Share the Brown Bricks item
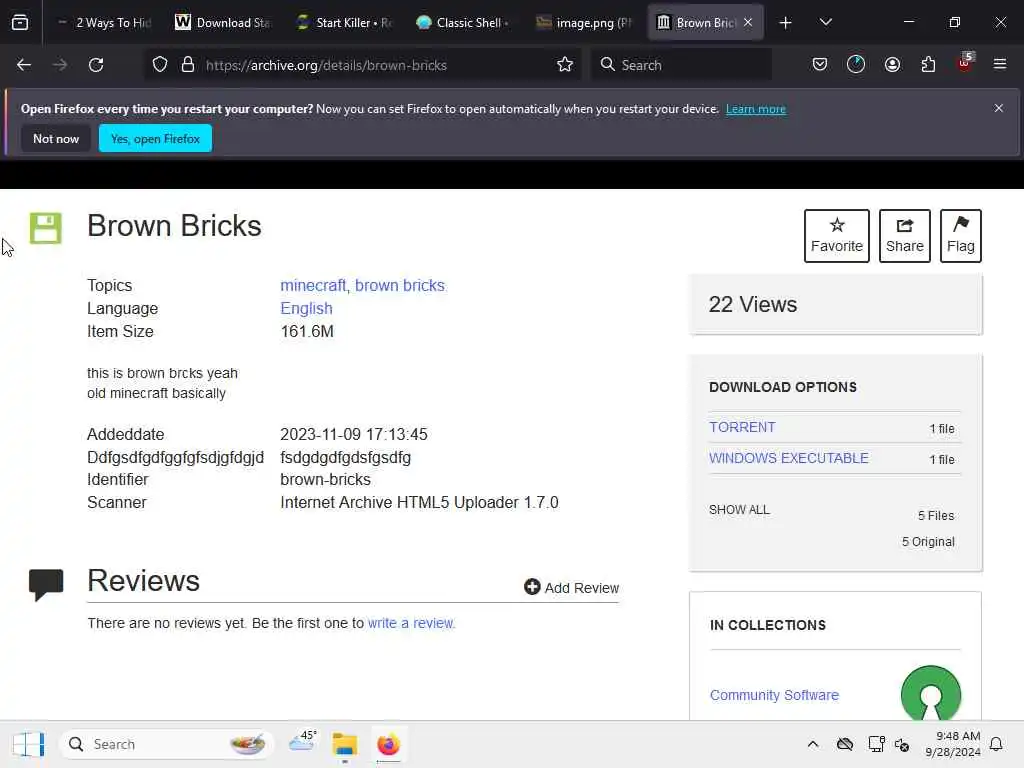The width and height of the screenshot is (1024, 768). point(904,236)
